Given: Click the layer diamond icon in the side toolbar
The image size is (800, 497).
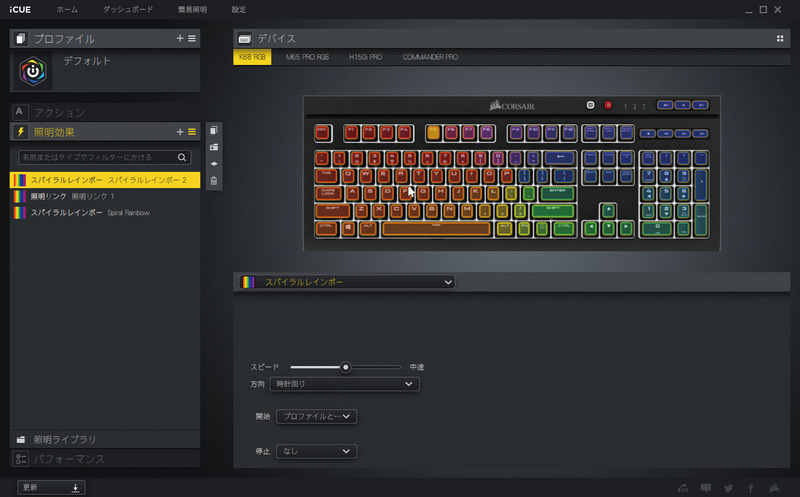Looking at the screenshot, I should pyautogui.click(x=214, y=164).
